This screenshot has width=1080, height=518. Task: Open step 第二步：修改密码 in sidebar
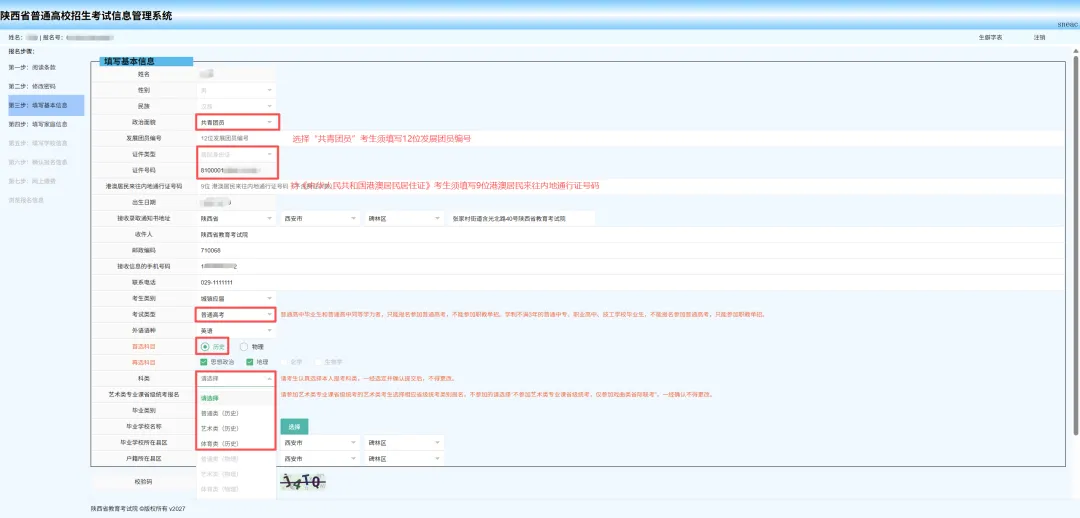(x=32, y=86)
